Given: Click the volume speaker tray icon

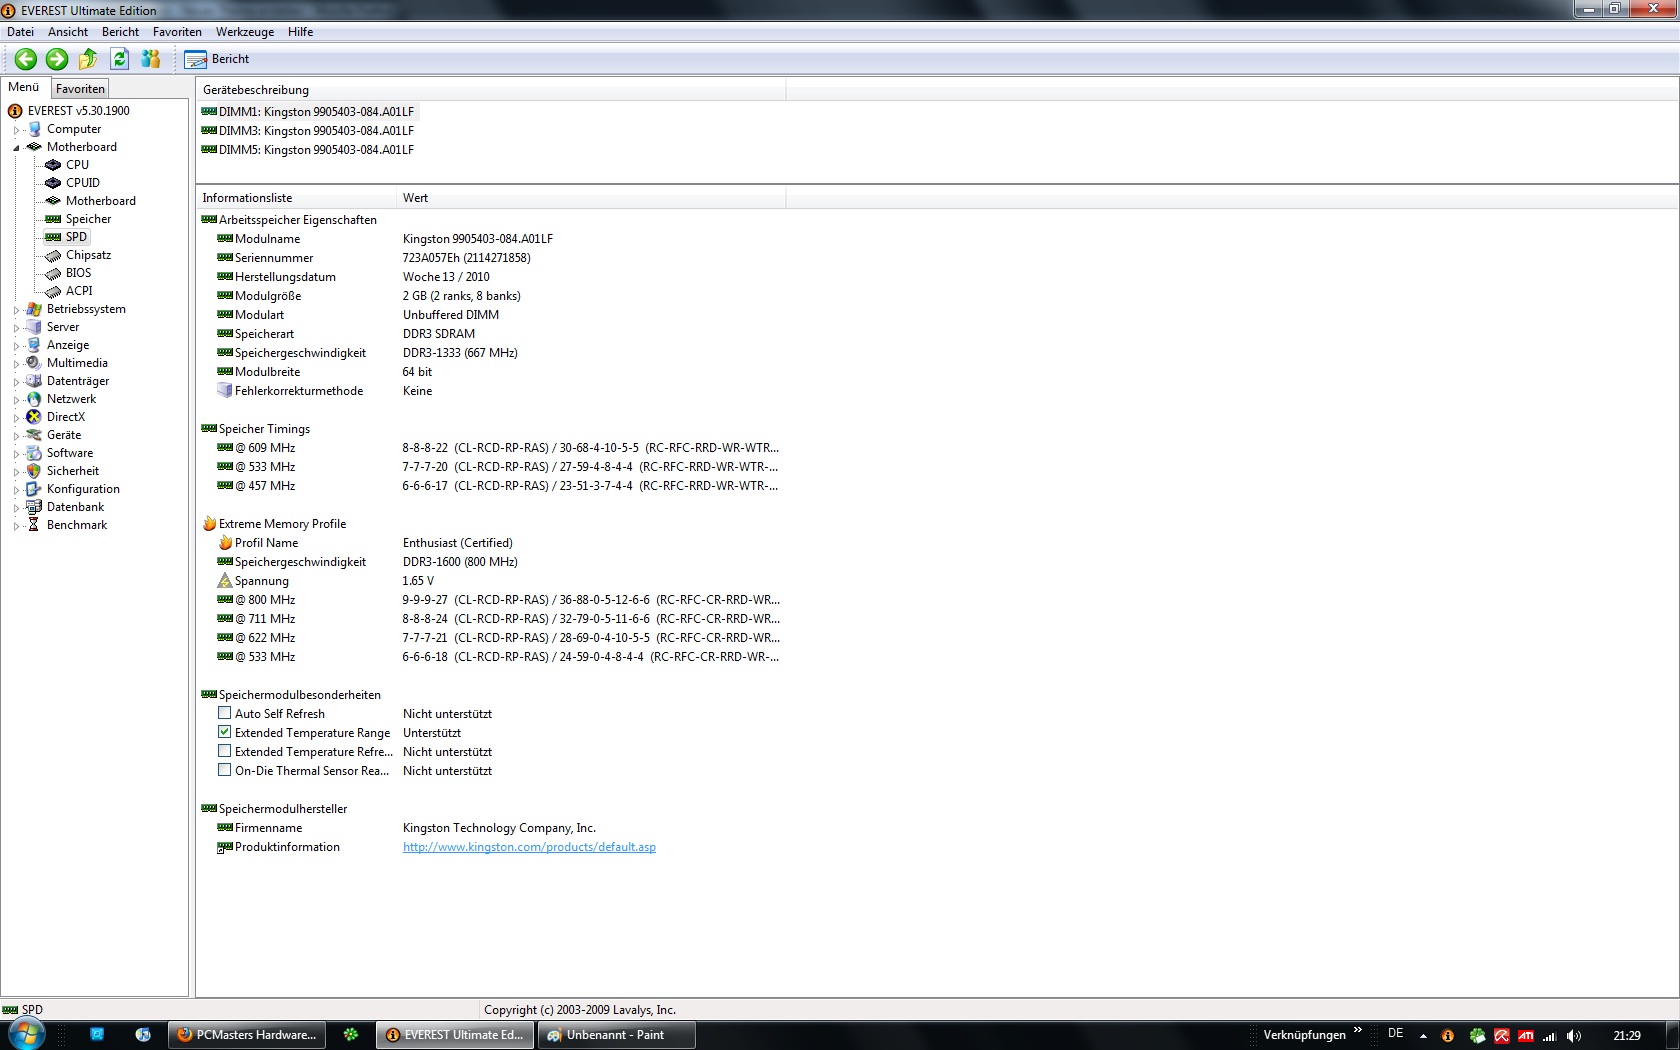Looking at the screenshot, I should (x=1574, y=1036).
